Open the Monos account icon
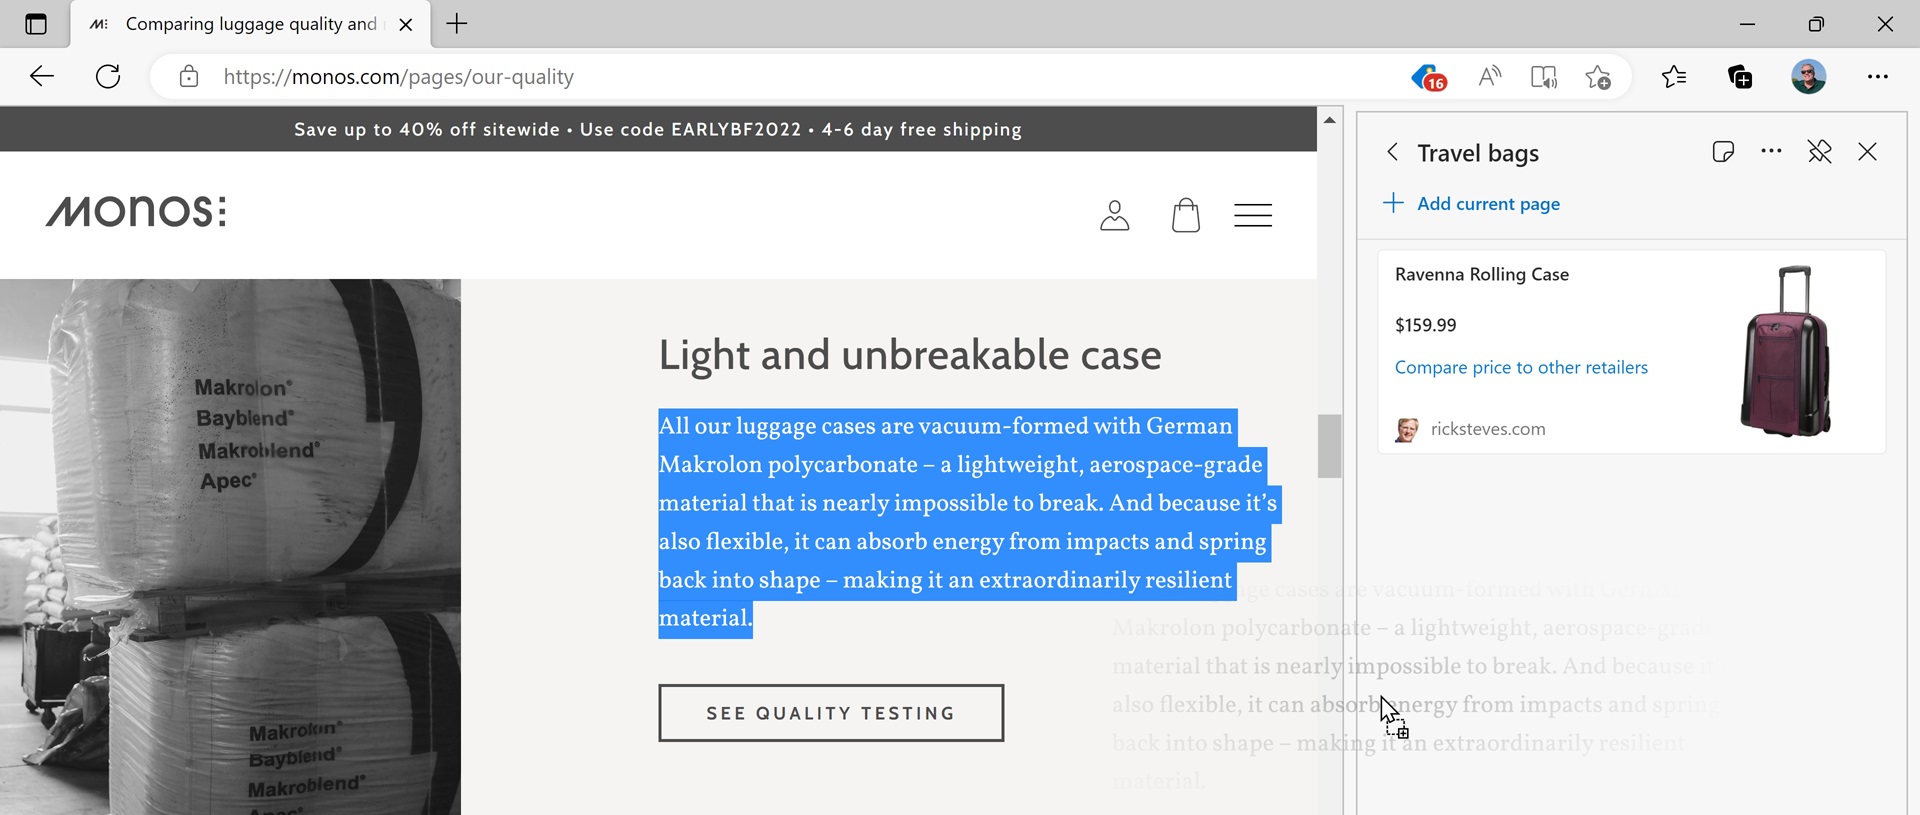This screenshot has width=1920, height=815. [x=1114, y=215]
